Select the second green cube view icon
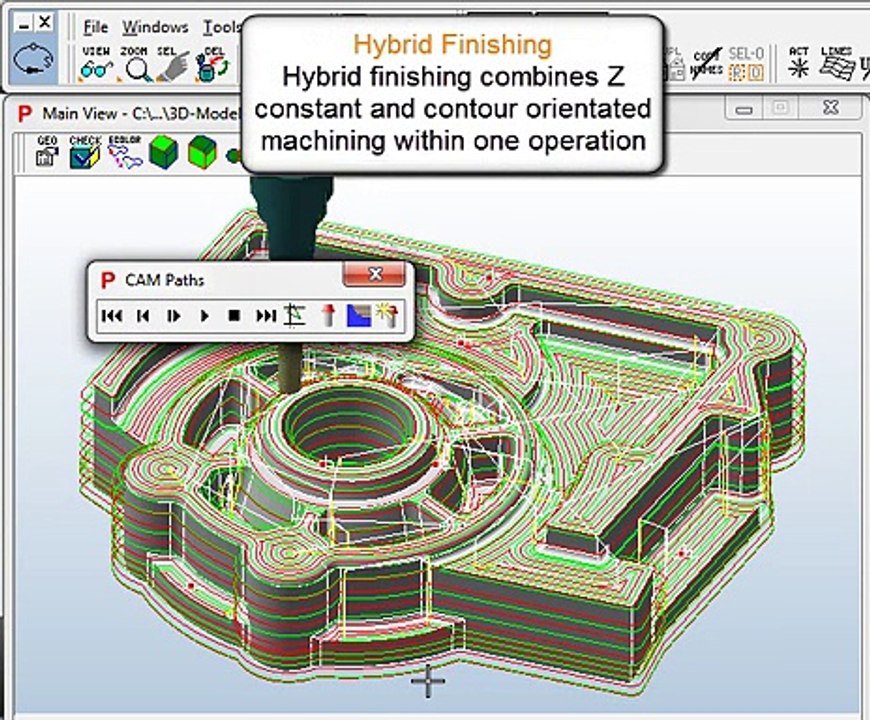The image size is (870, 720). pos(203,151)
